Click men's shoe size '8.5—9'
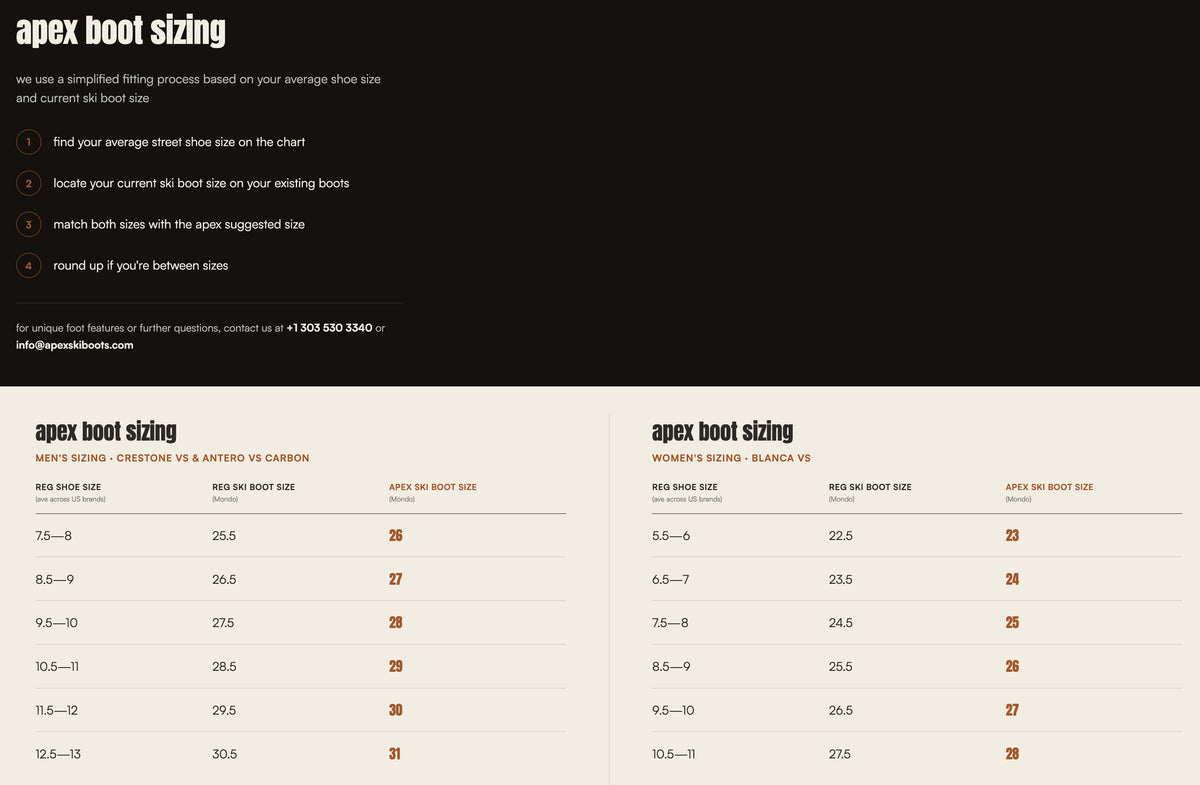 (x=54, y=579)
